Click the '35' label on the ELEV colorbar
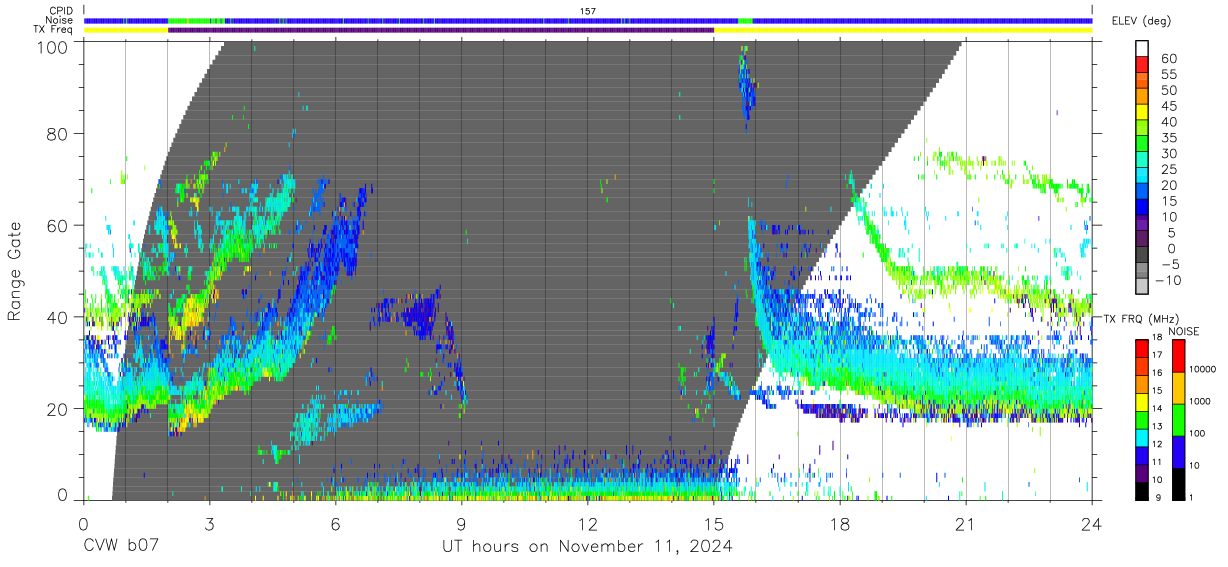 point(1167,138)
